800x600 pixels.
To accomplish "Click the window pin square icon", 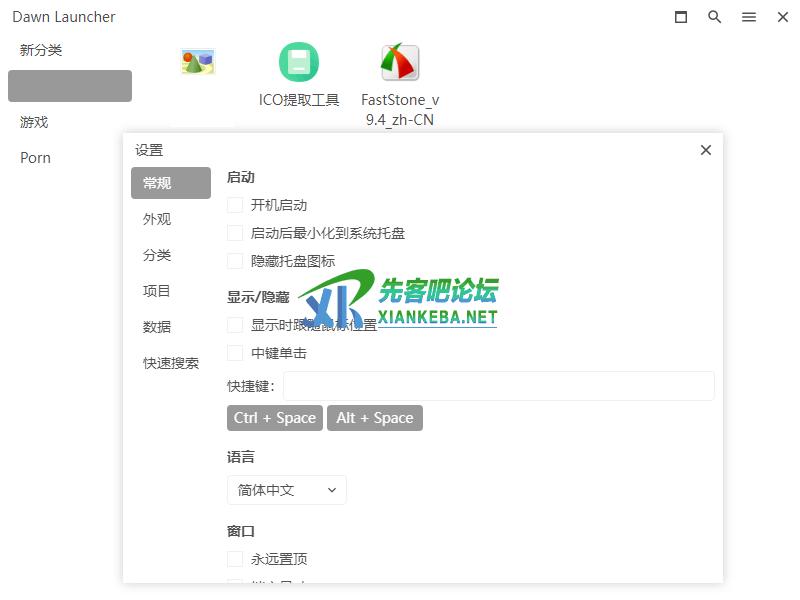I will coord(681,17).
